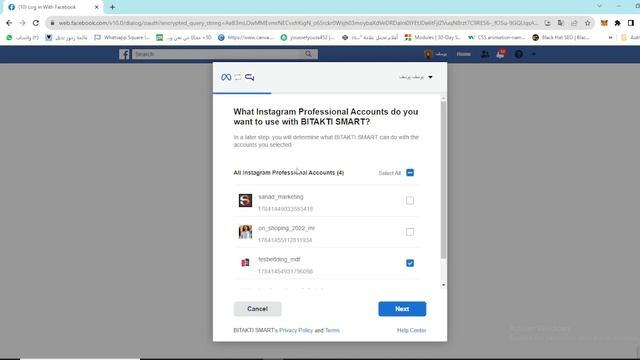Close the Log in With Facebook tab
This screenshot has height=360, width=640.
[x=97, y=7]
